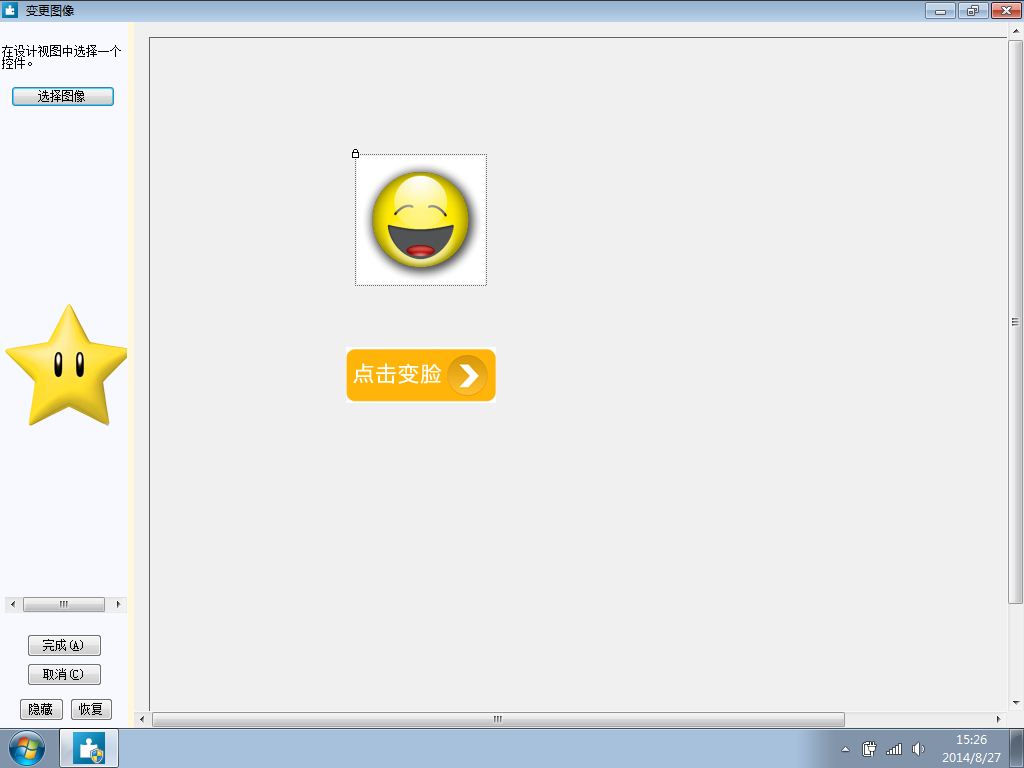Viewport: 1024px width, 768px height.
Task: Minimize the 变更图像 window
Action: coord(940,10)
